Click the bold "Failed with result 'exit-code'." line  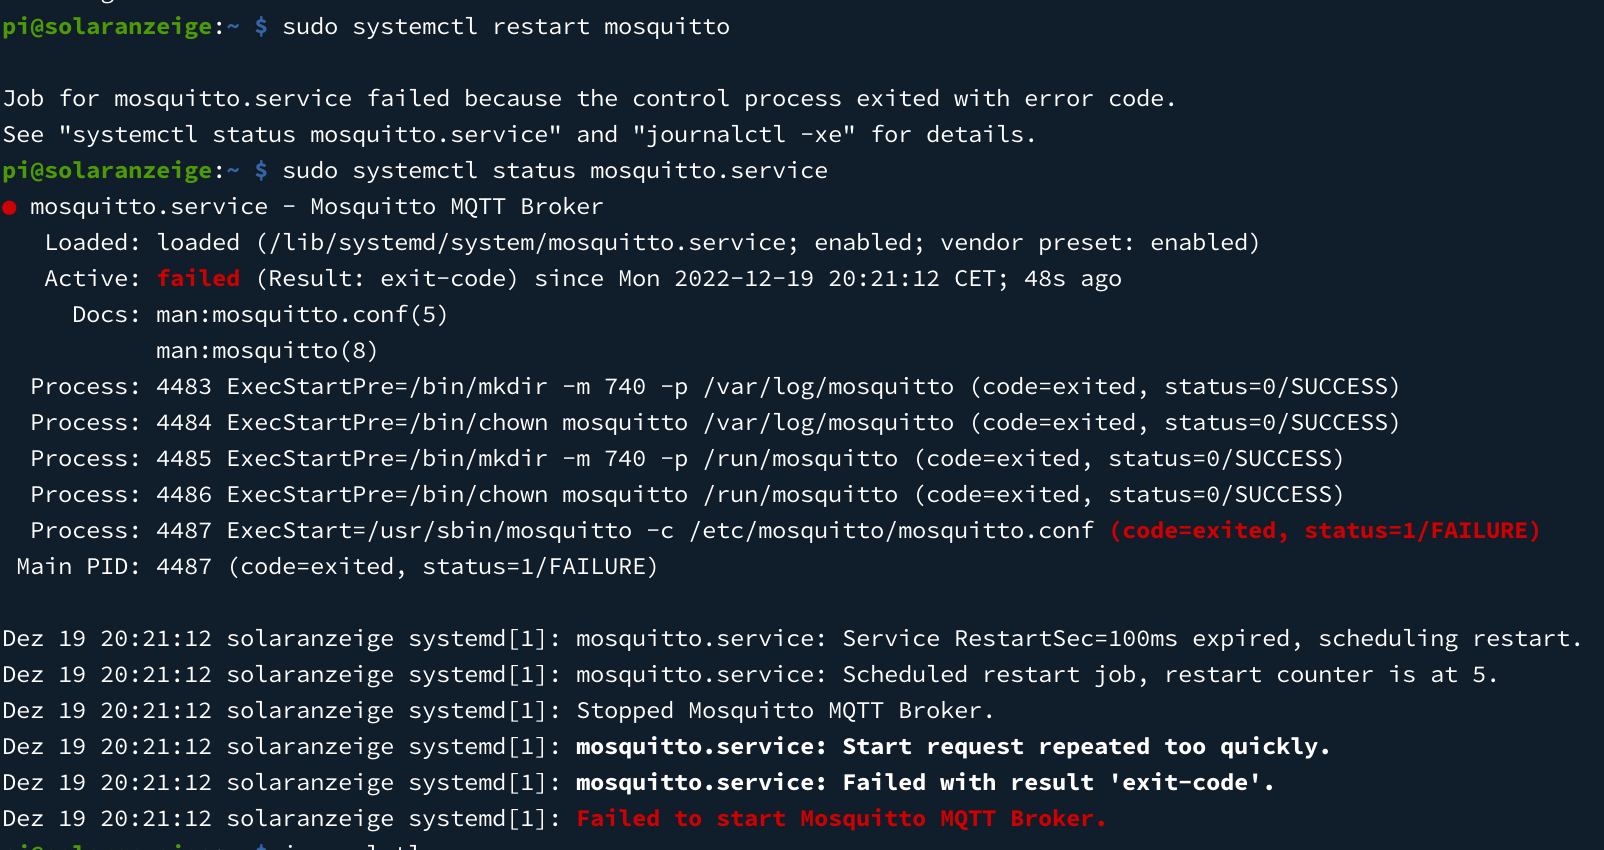(x=925, y=783)
